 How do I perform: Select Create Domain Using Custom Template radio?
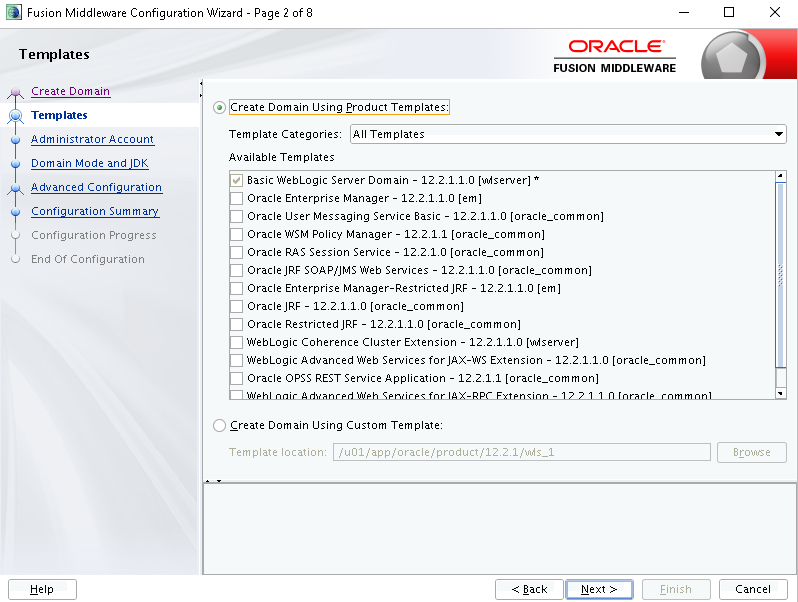click(219, 425)
